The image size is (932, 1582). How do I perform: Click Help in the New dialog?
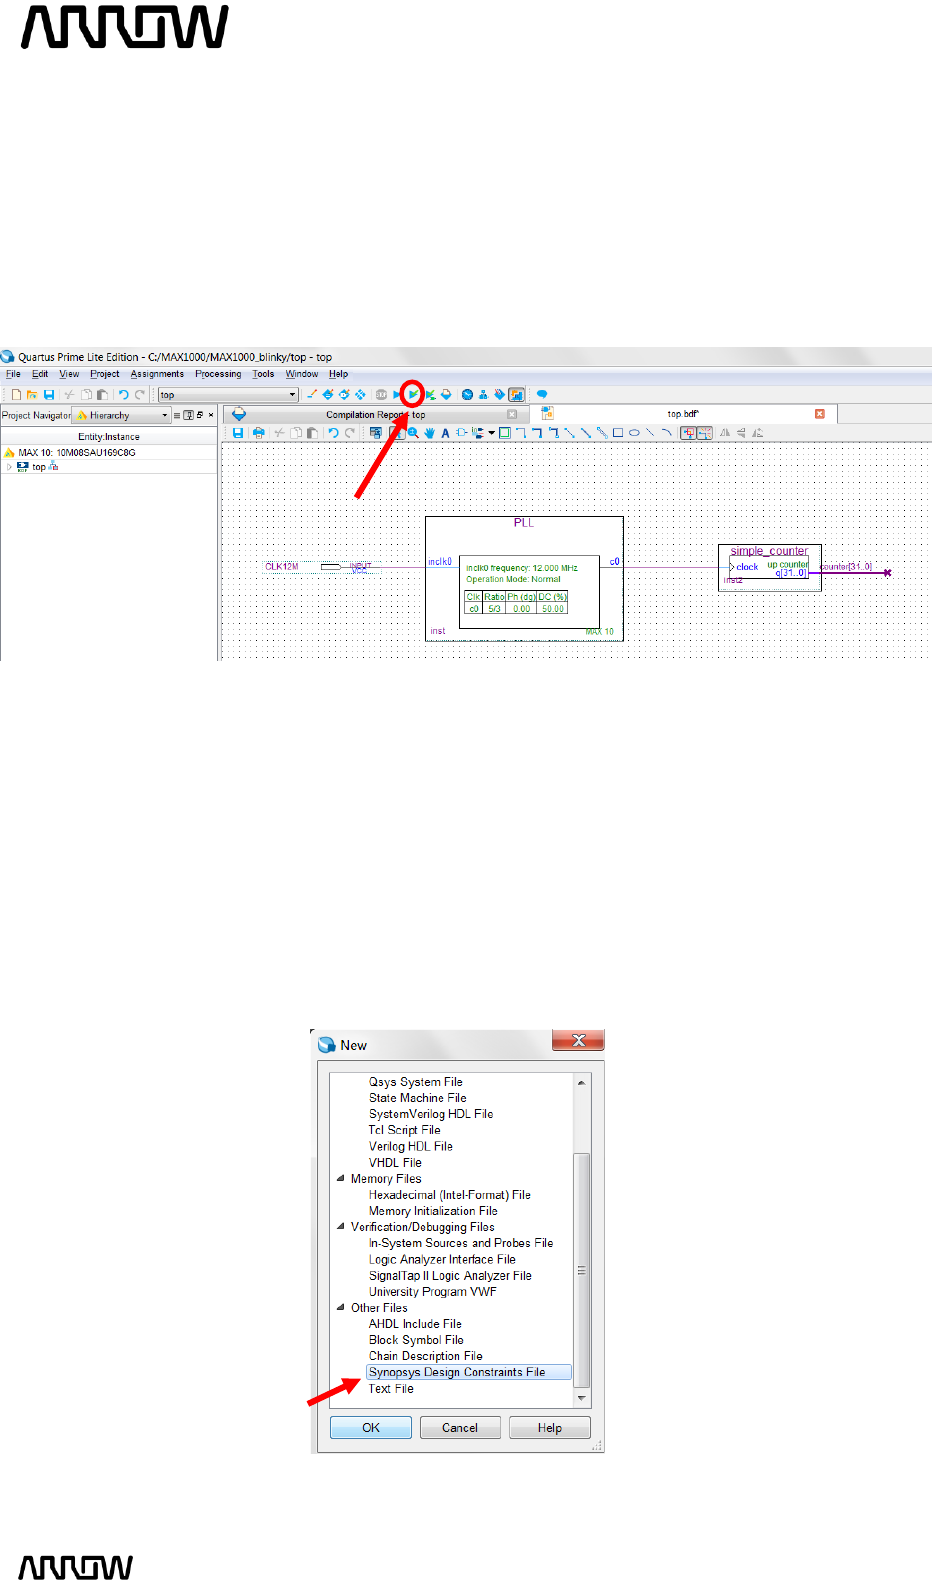coord(550,1428)
